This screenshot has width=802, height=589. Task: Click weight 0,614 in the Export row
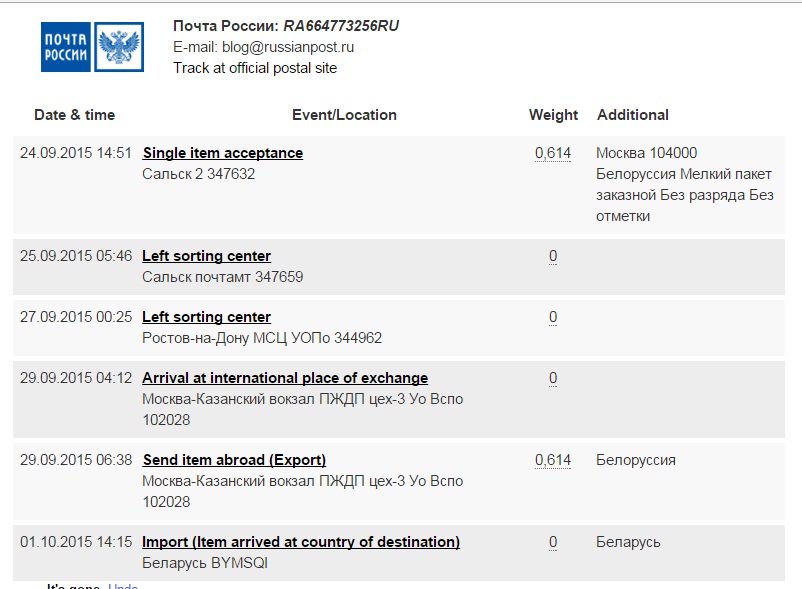click(x=553, y=460)
